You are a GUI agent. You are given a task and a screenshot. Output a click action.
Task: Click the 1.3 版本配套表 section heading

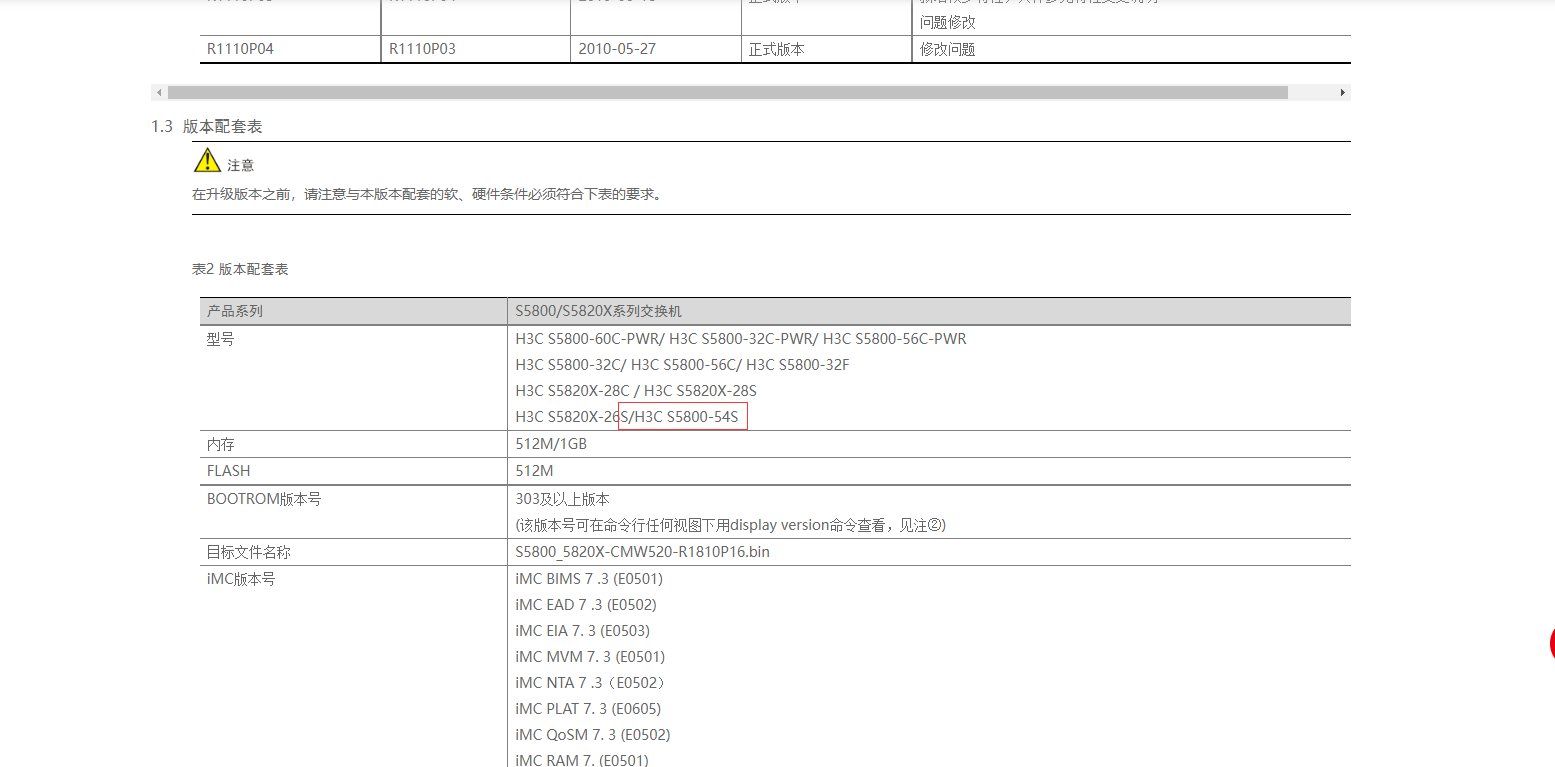click(207, 127)
